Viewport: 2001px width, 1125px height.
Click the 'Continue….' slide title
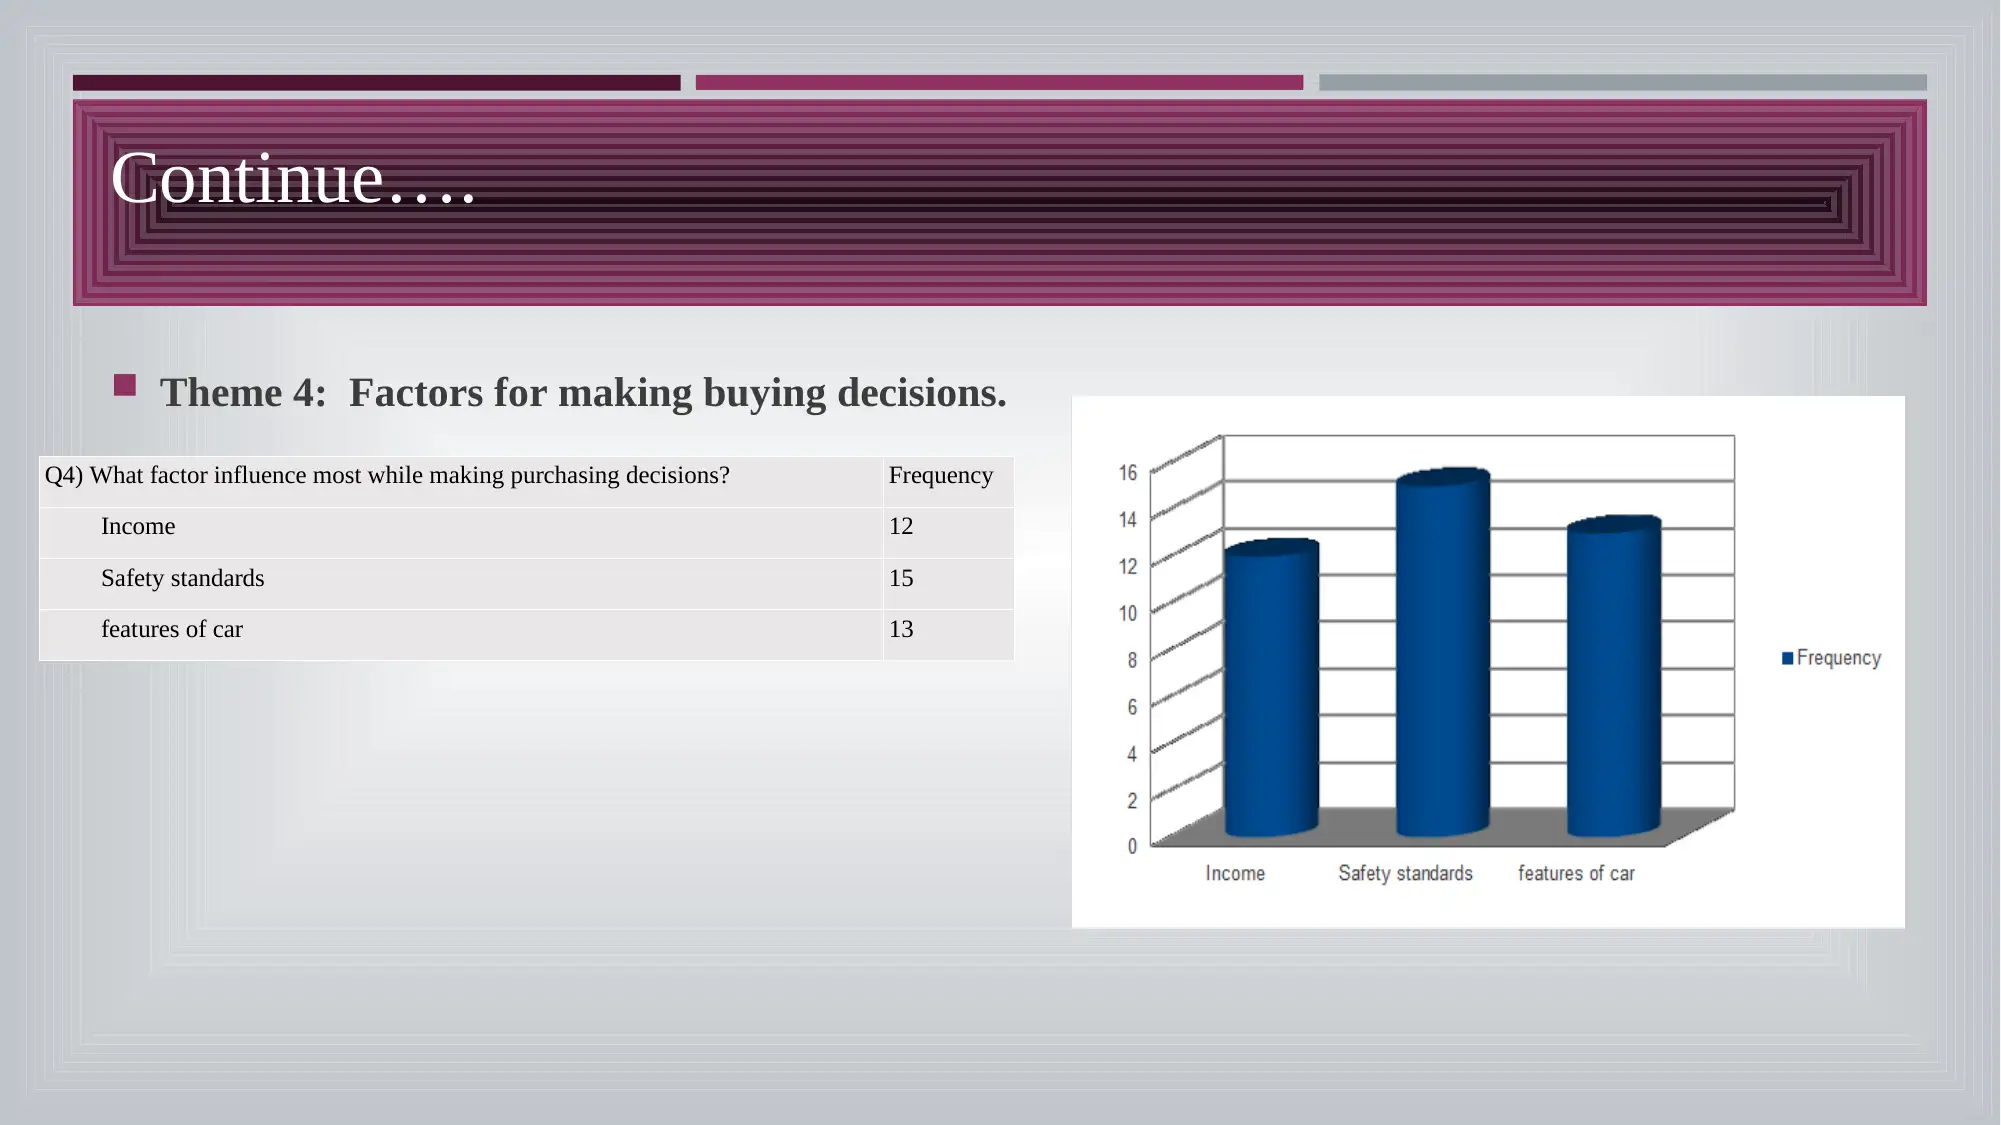(x=293, y=179)
